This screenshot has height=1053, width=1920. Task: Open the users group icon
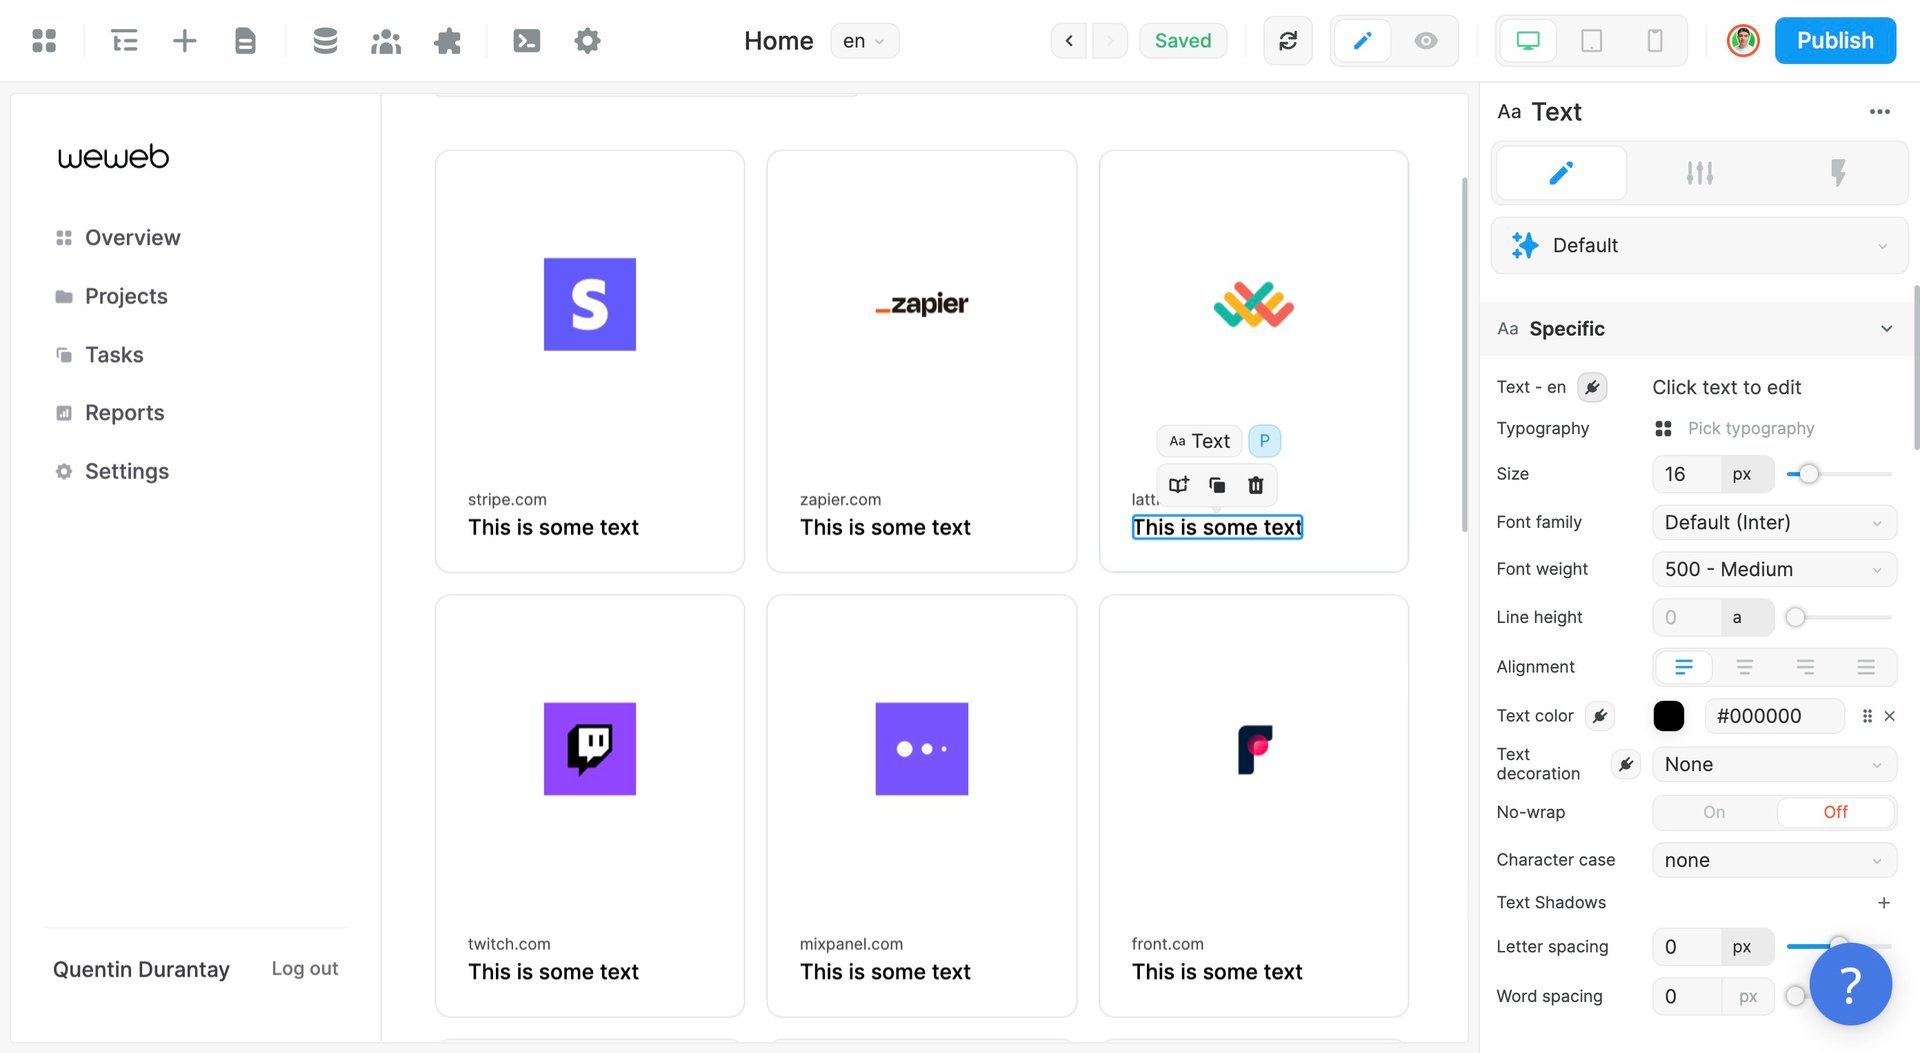[x=386, y=41]
